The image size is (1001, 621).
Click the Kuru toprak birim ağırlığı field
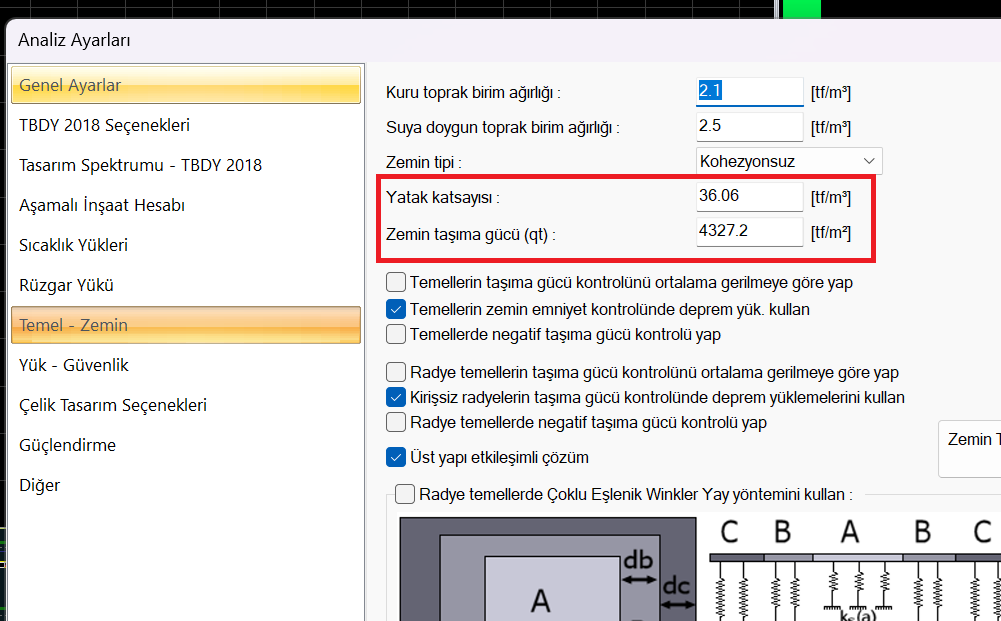(749, 92)
